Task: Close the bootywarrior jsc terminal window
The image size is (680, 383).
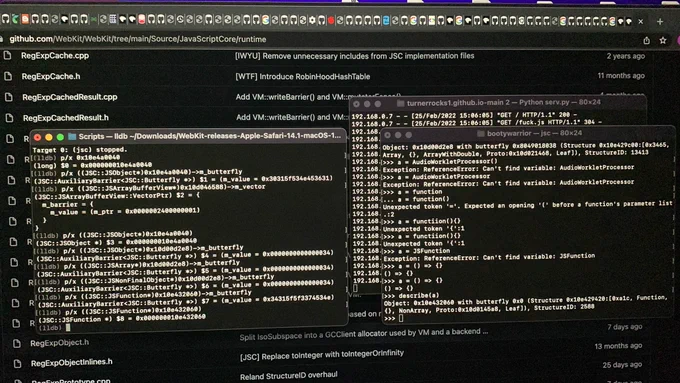Action: [x=387, y=135]
